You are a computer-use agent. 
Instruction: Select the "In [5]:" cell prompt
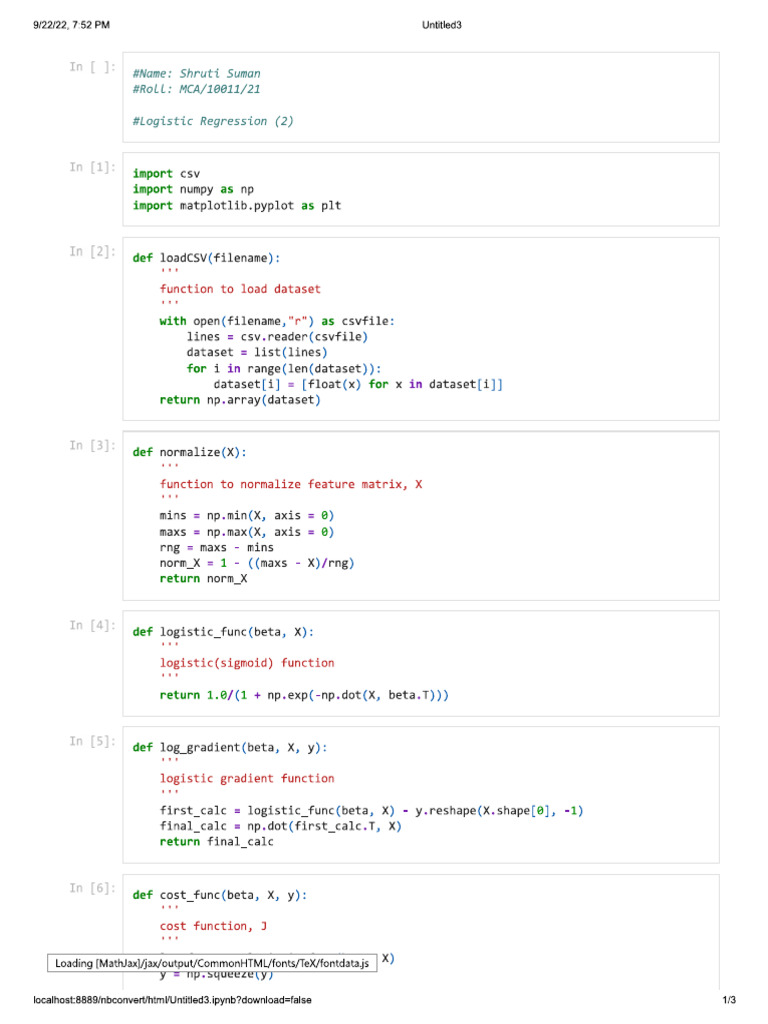coord(93,741)
